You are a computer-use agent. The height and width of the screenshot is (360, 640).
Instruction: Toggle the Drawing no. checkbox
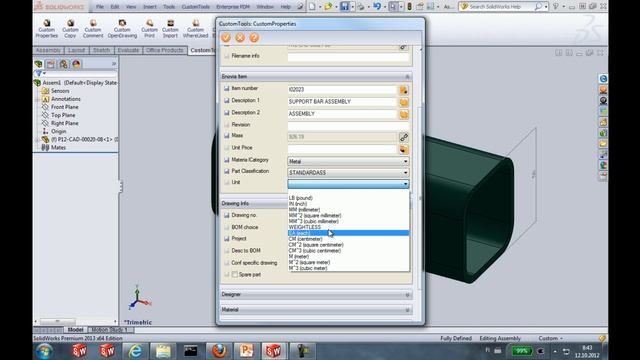(x=227, y=215)
